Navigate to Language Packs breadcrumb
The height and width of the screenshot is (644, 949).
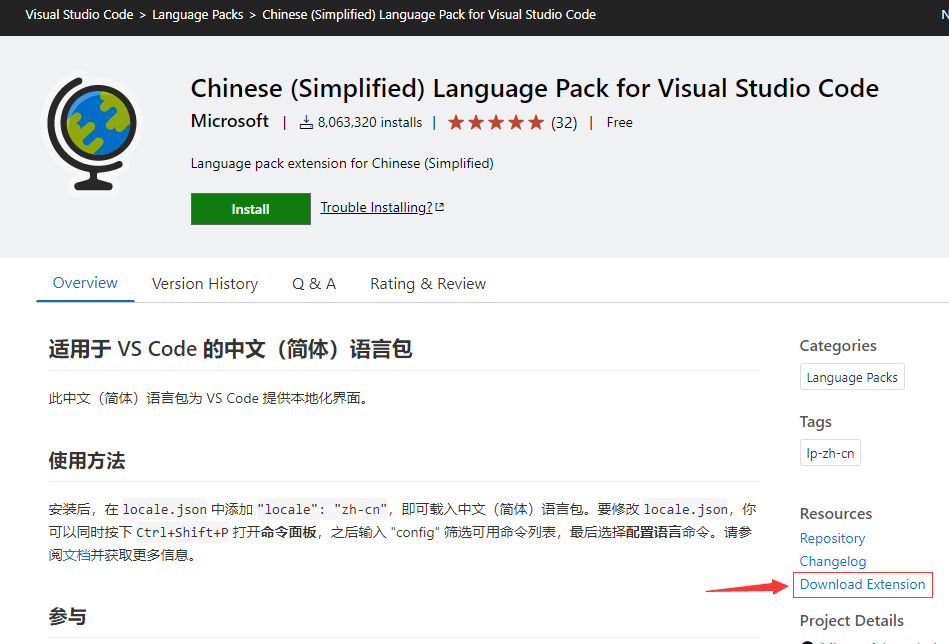[198, 15]
